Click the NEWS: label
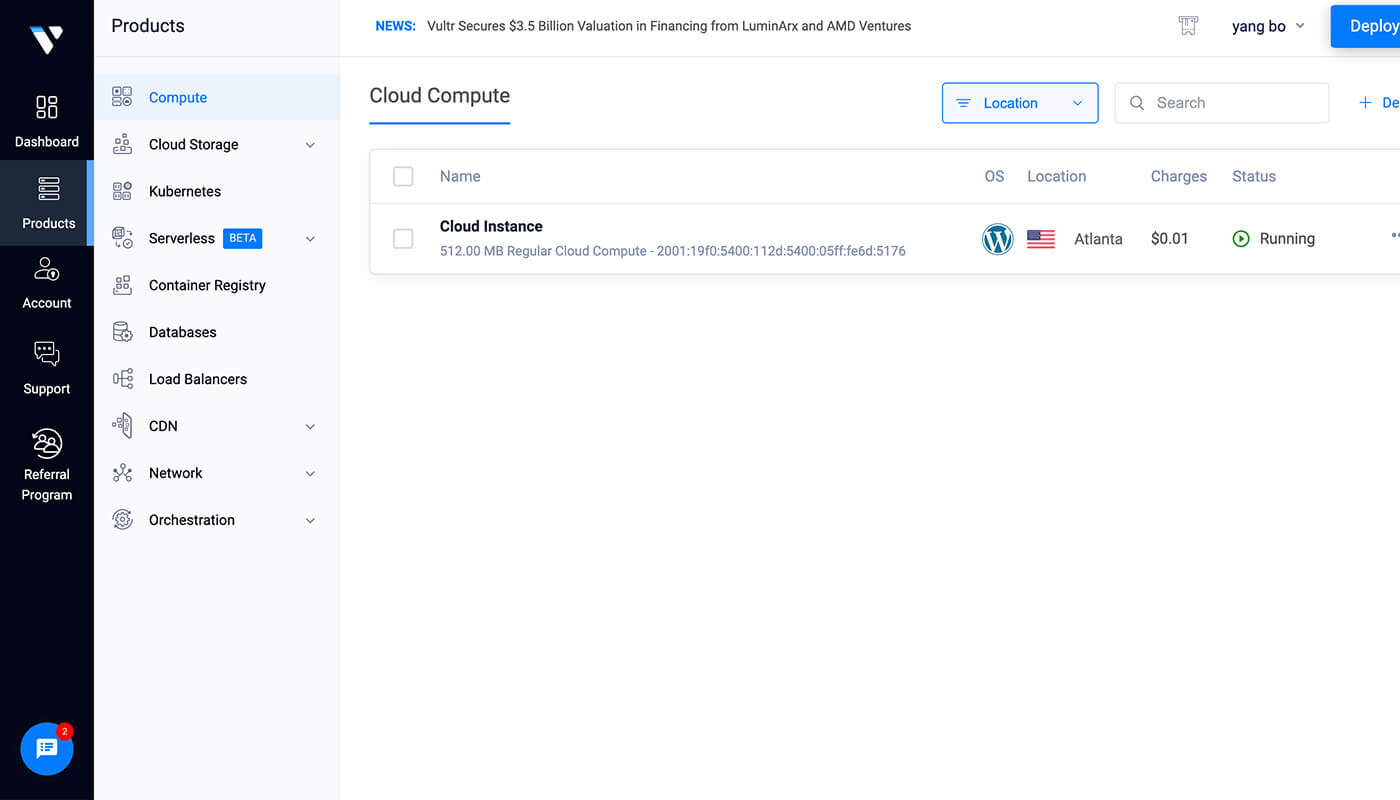This screenshot has height=800, width=1400. (x=396, y=26)
